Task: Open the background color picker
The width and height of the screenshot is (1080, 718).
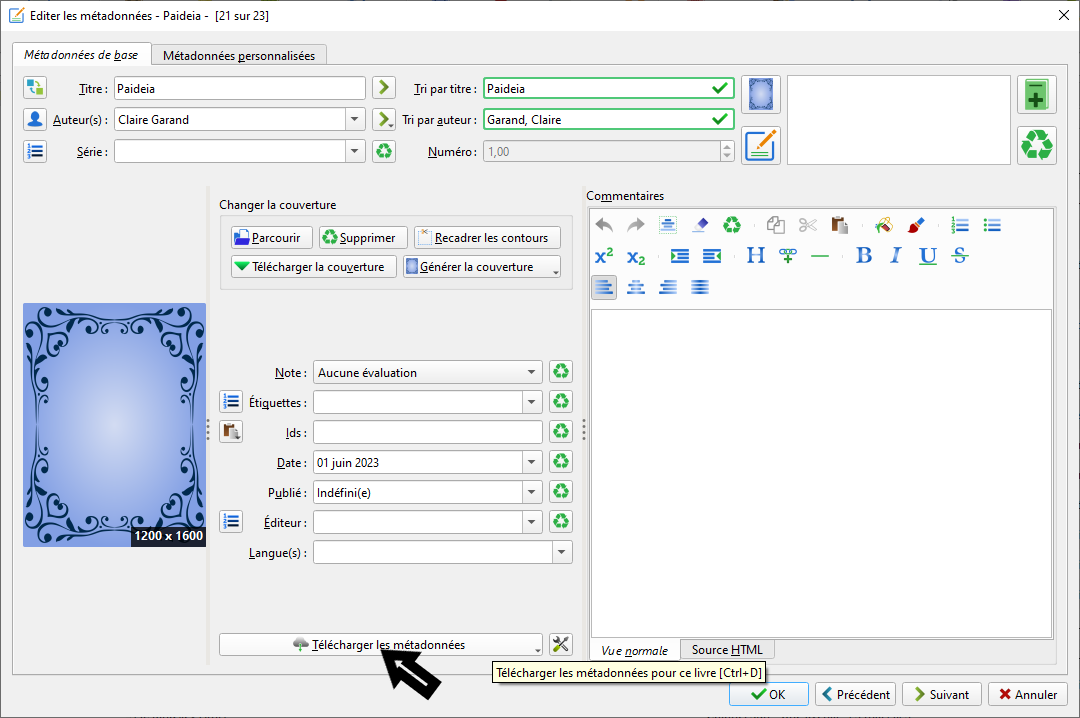Action: [884, 225]
